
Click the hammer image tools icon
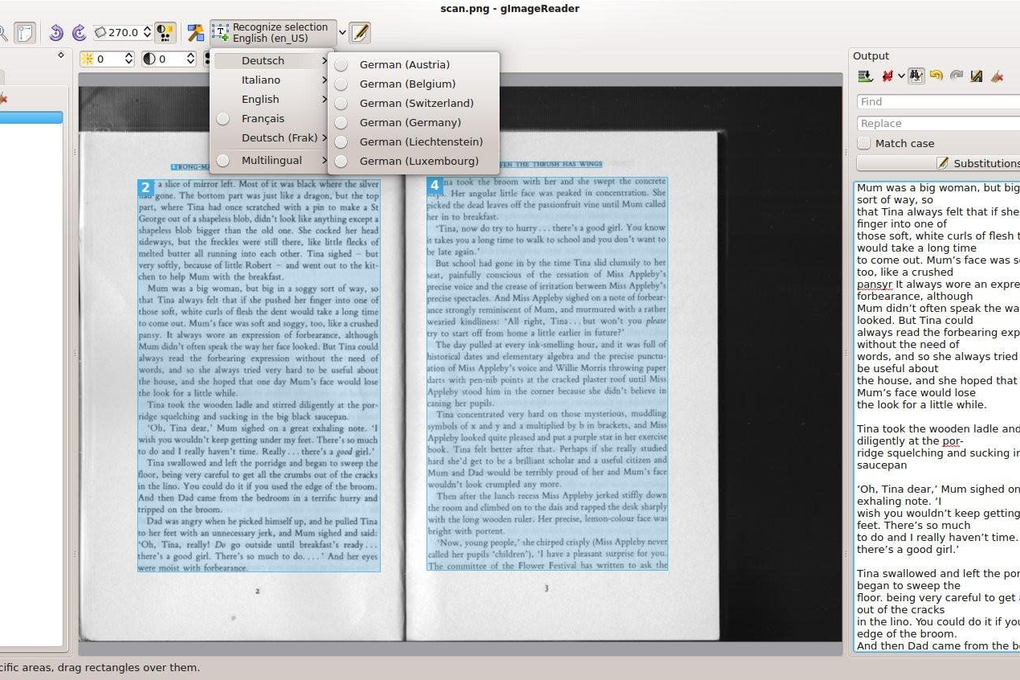[195, 33]
